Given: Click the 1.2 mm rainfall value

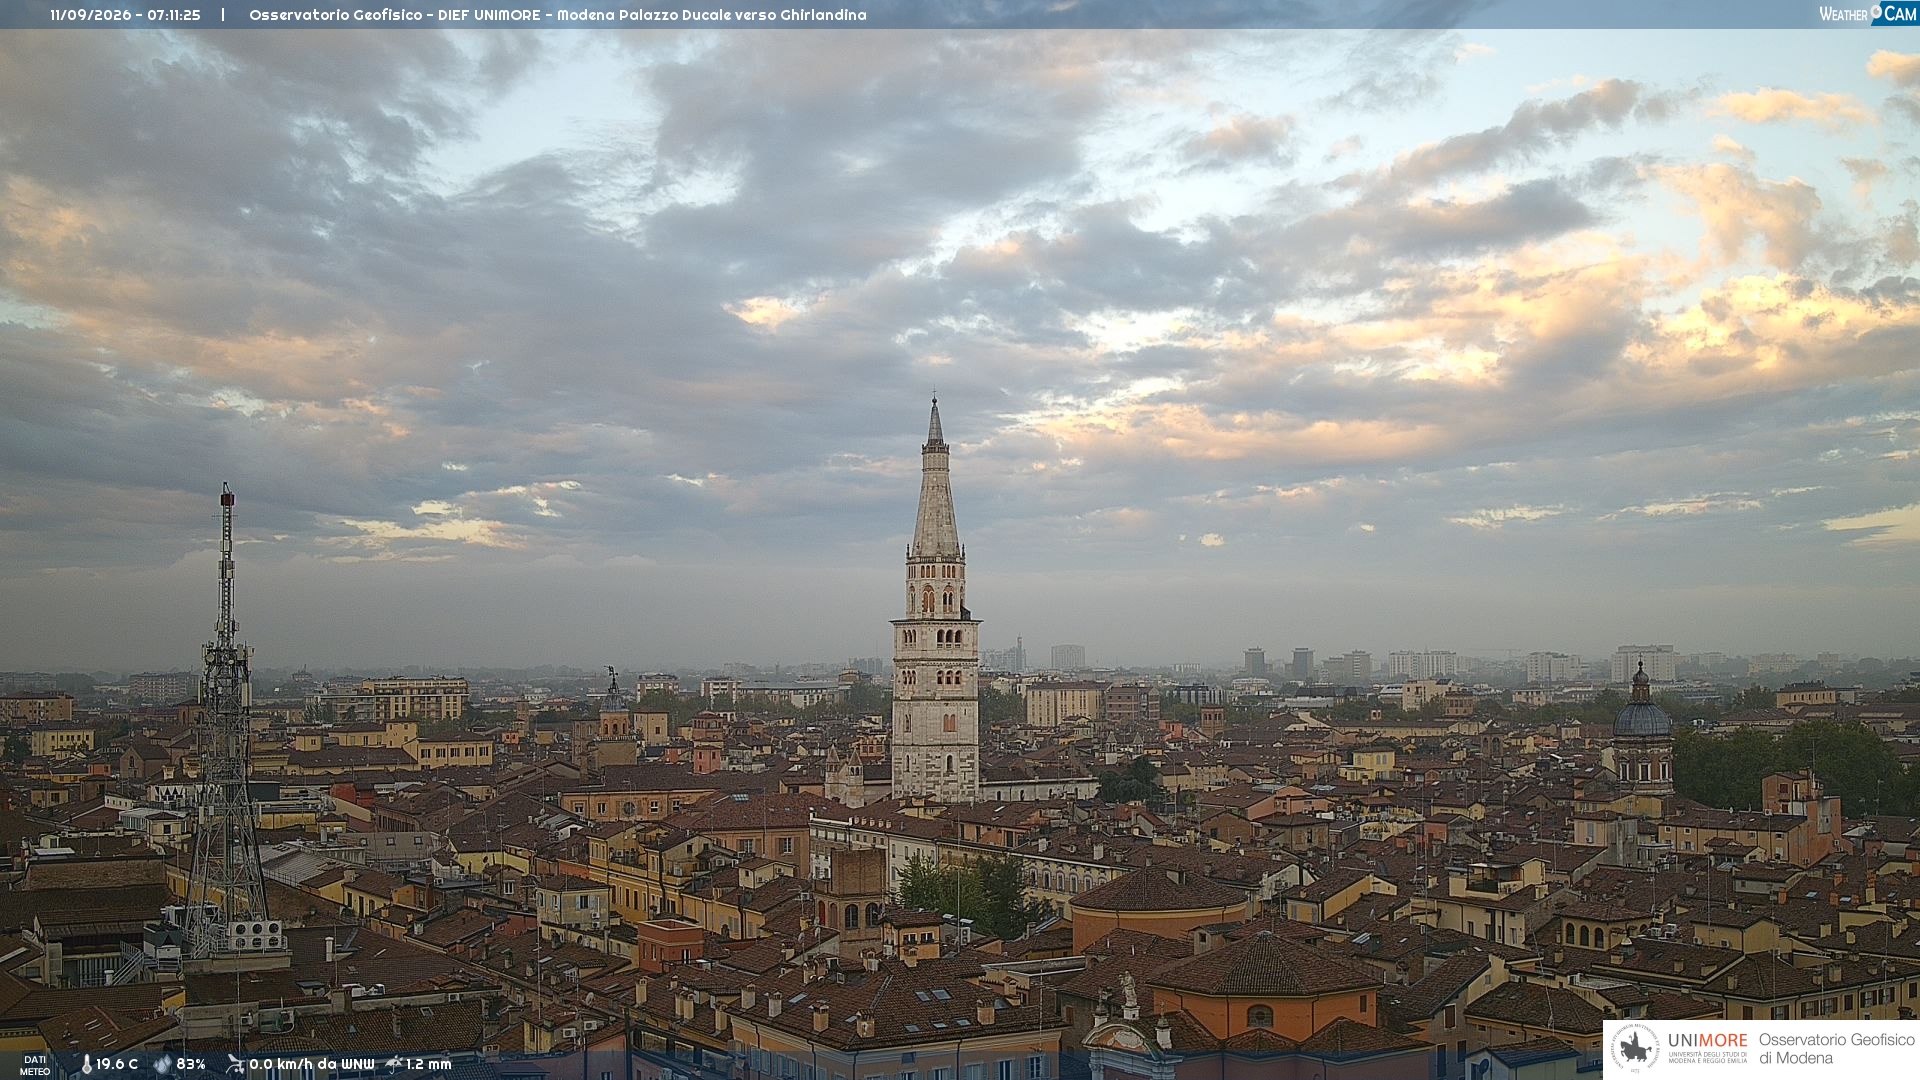Looking at the screenshot, I should click(429, 1064).
